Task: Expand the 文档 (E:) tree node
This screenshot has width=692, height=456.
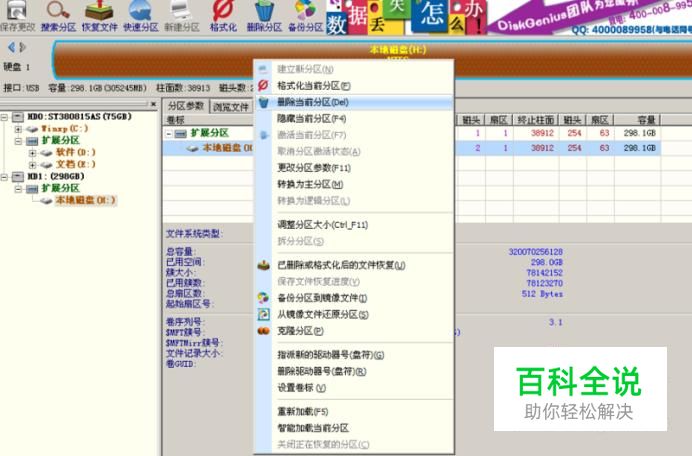Action: pos(32,165)
